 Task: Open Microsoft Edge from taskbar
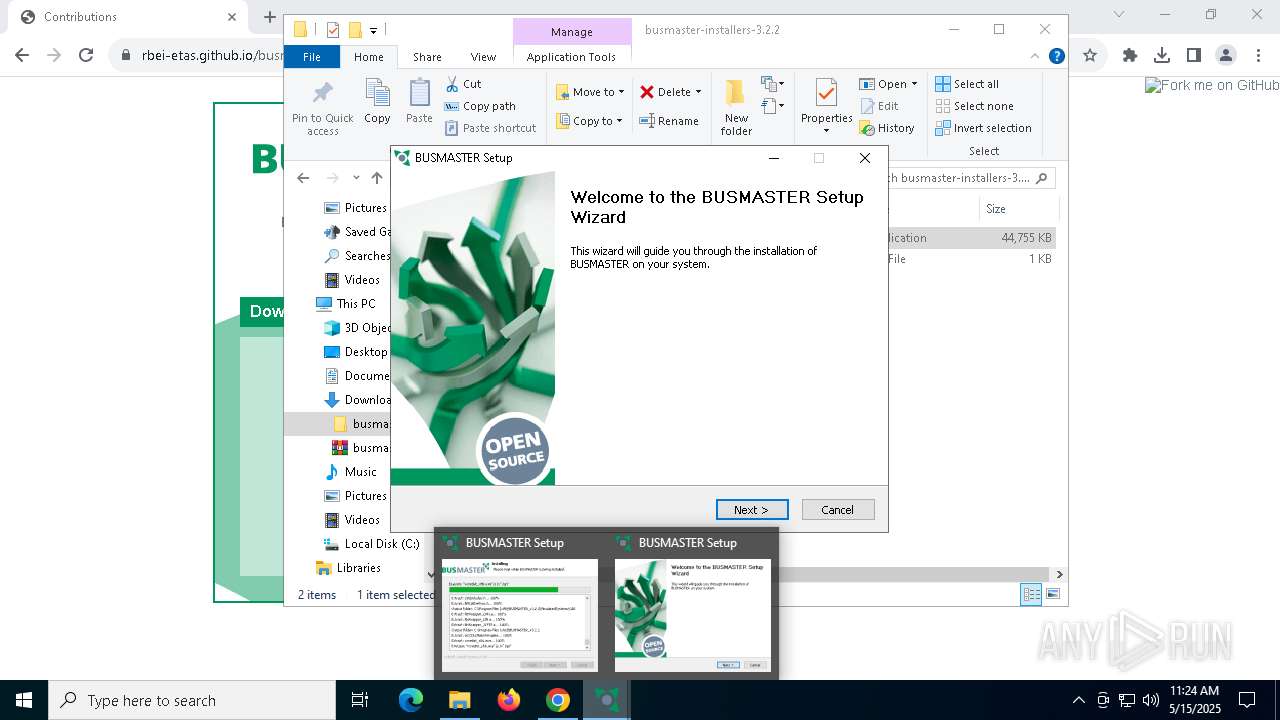(411, 700)
